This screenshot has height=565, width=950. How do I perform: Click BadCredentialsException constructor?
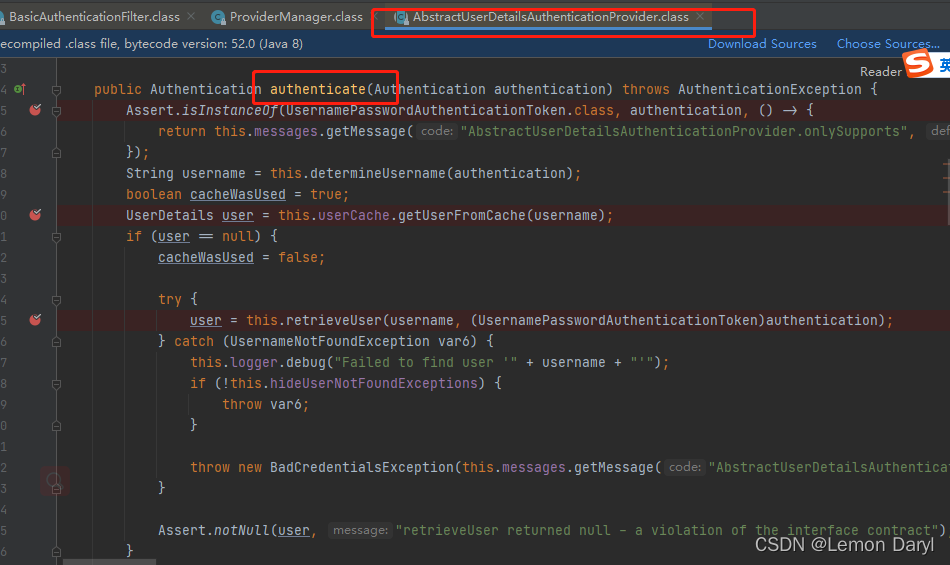click(362, 467)
